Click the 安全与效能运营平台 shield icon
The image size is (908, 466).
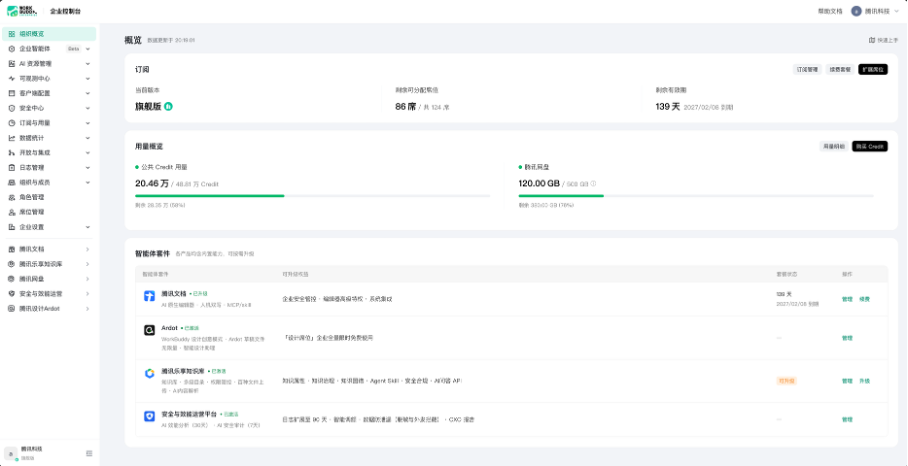pyautogui.click(x=149, y=416)
